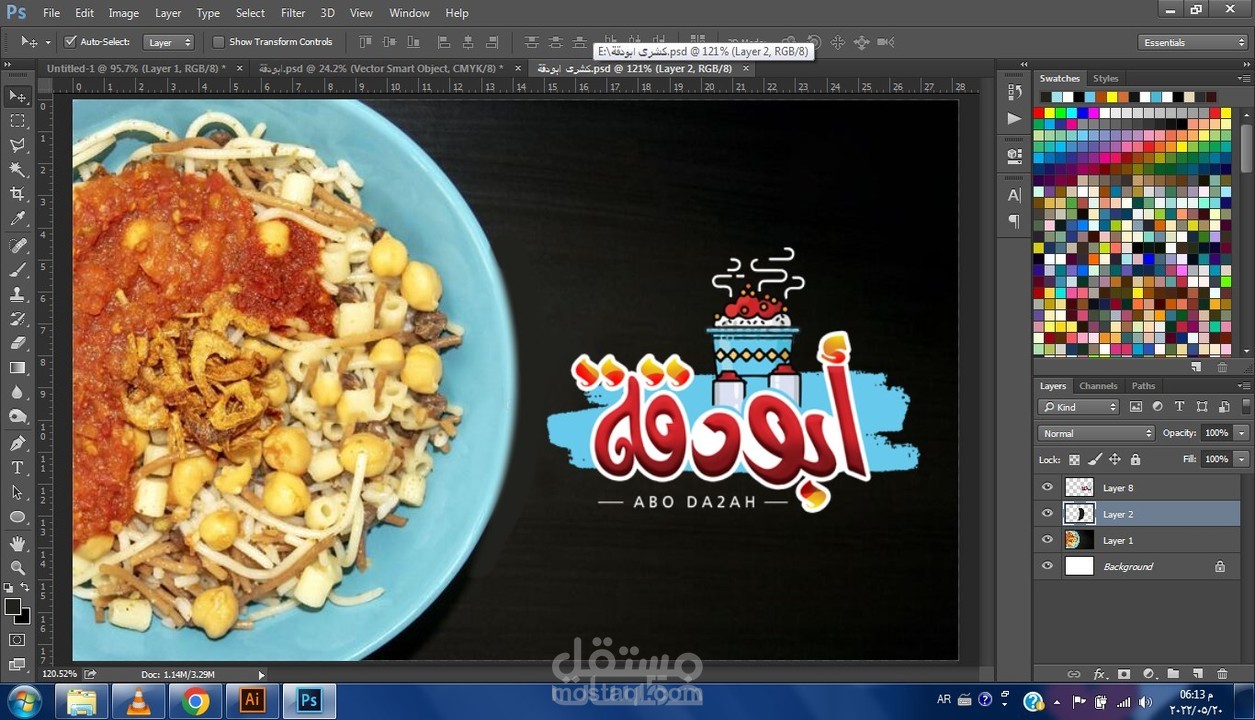This screenshot has height=720, width=1255.
Task: Select the Gradient tool
Action: pos(17,368)
